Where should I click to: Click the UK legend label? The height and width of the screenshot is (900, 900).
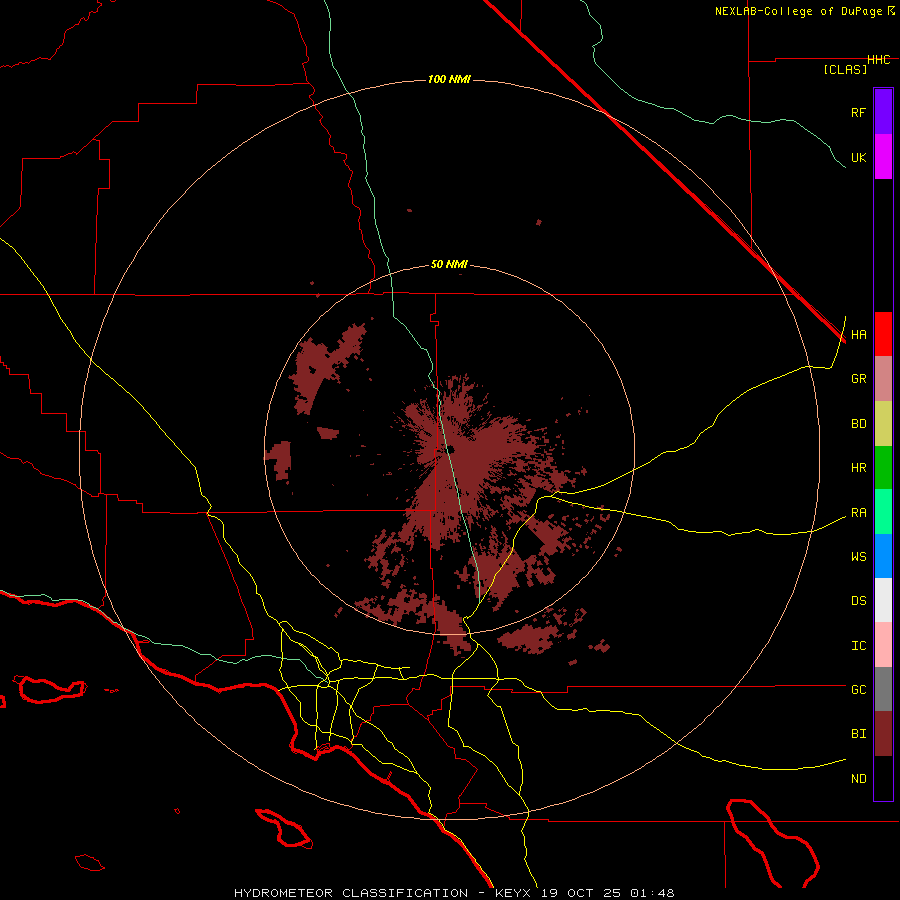858,157
